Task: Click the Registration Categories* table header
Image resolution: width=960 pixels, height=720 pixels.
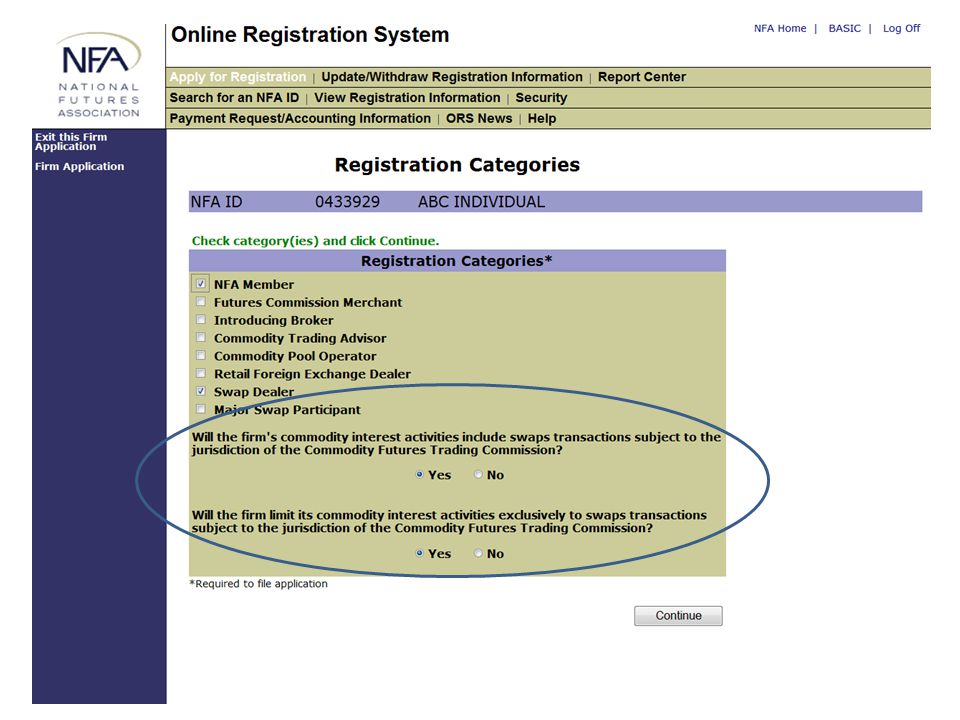Action: click(457, 261)
